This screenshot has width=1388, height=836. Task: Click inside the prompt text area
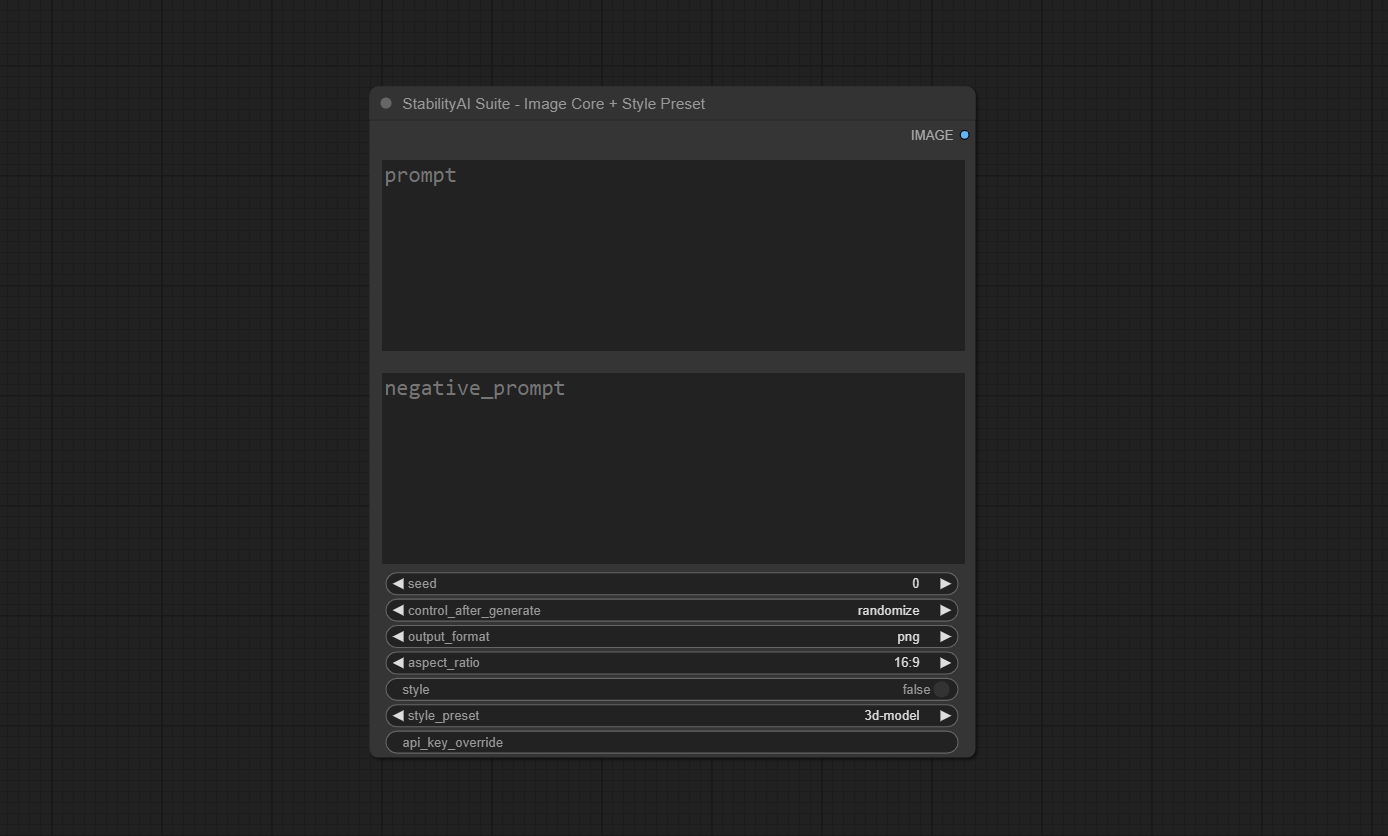[x=673, y=255]
